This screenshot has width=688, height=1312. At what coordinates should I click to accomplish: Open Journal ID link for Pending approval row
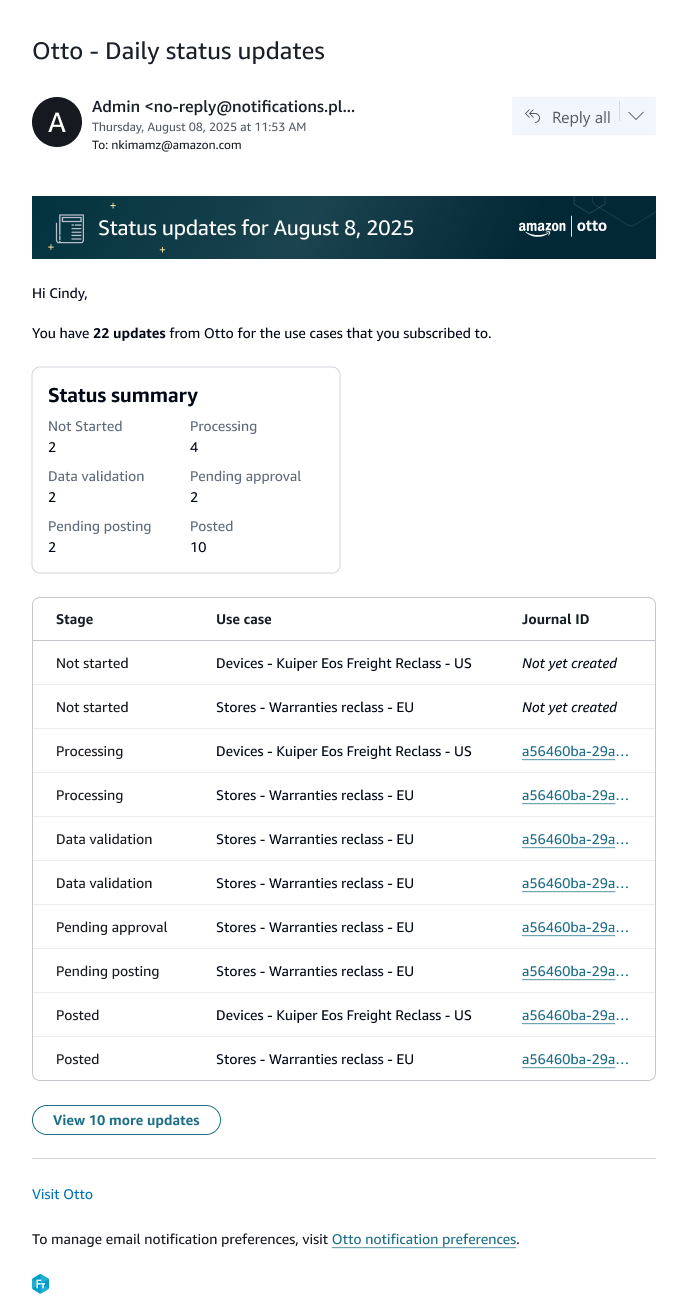point(575,927)
